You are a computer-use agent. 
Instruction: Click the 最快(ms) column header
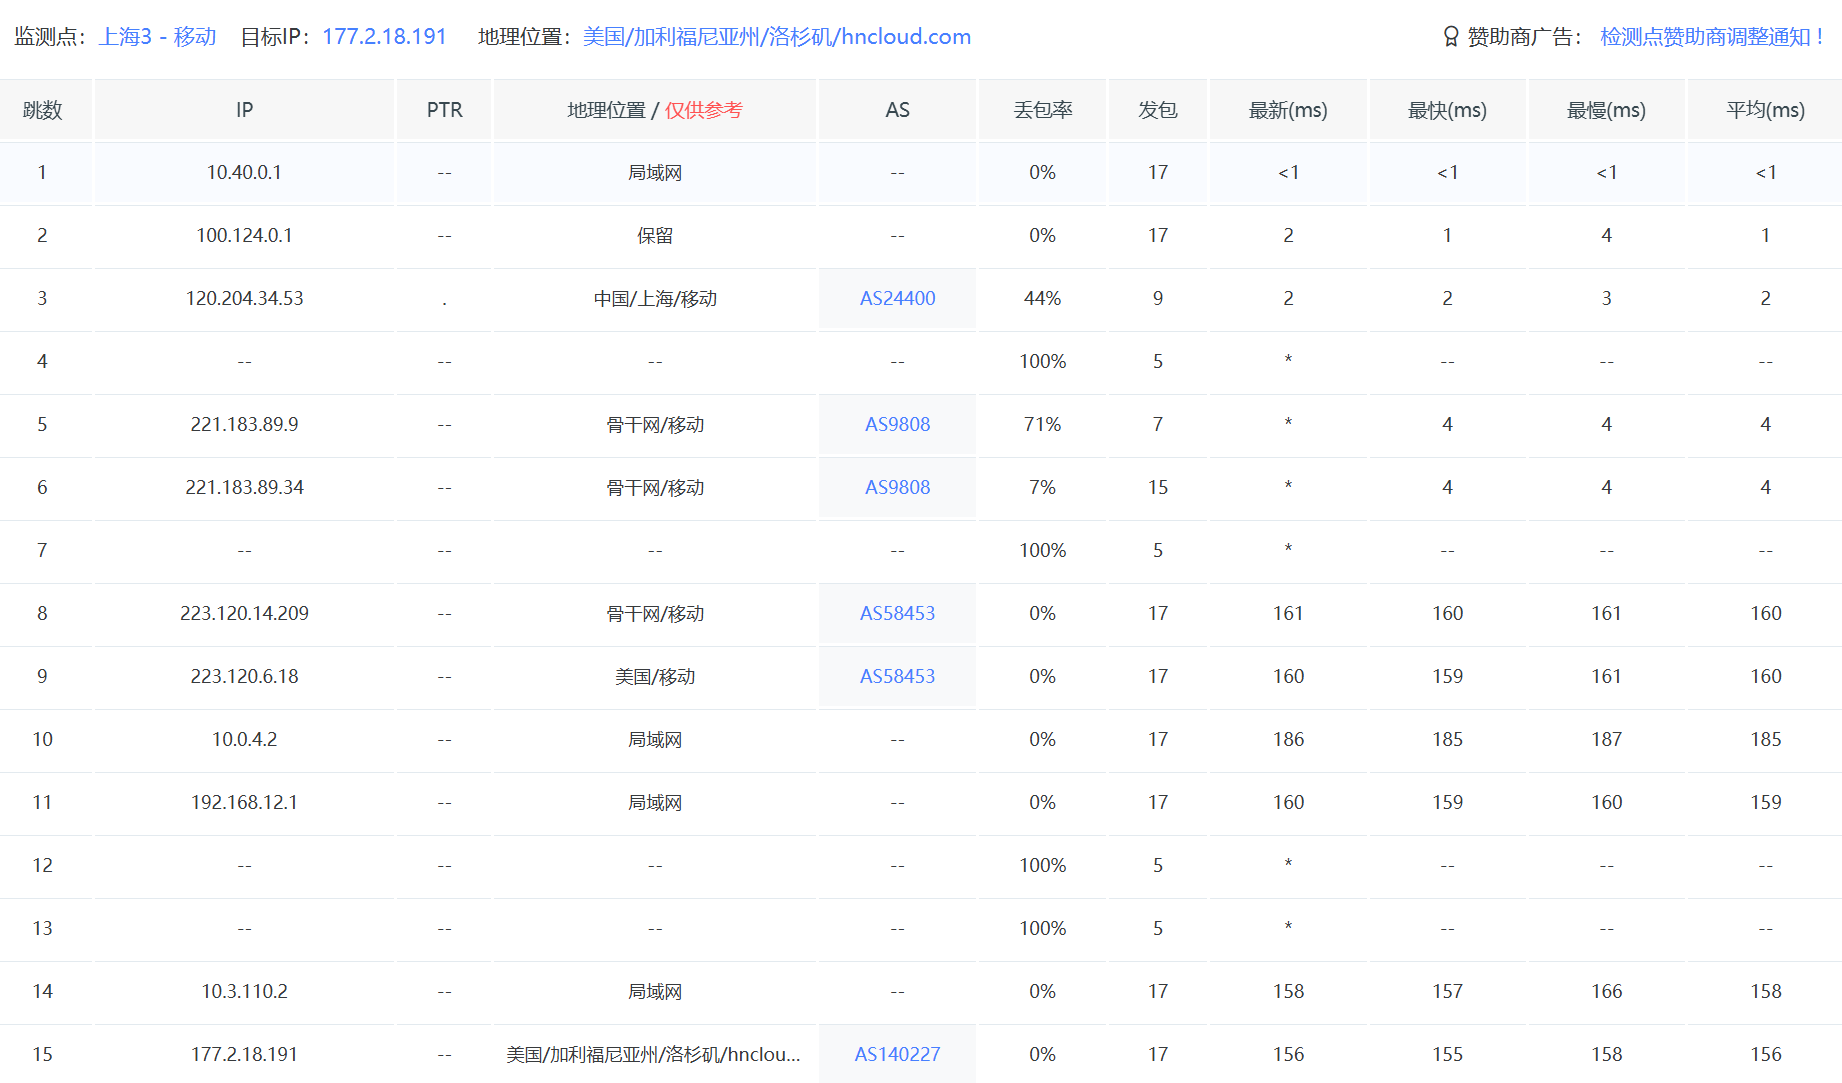coord(1447,110)
